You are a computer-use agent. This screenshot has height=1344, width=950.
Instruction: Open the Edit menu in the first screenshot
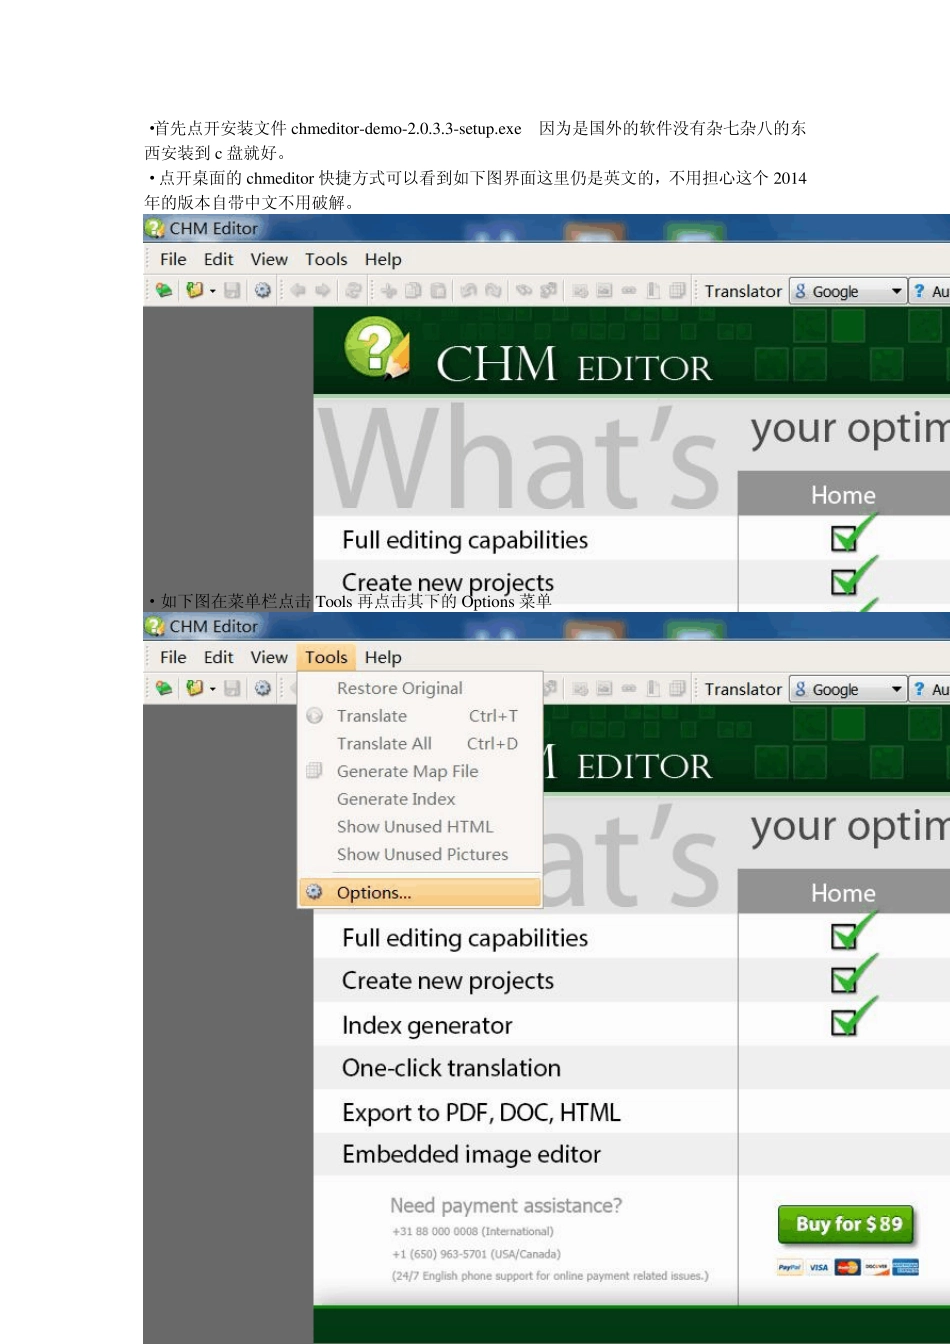click(218, 259)
